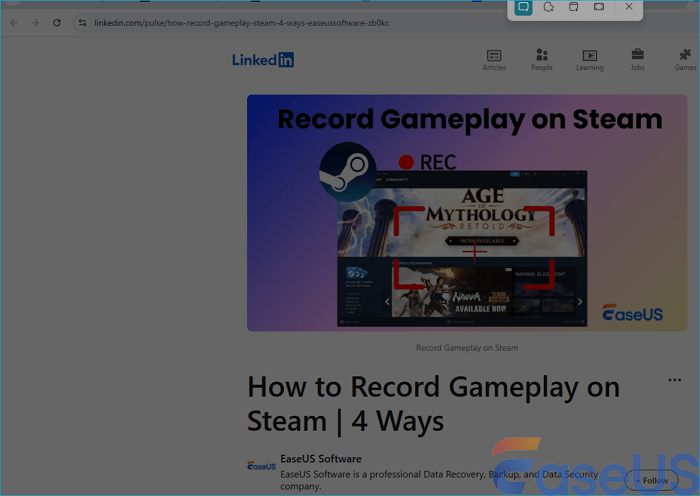Close the snipping toolbar

point(629,8)
